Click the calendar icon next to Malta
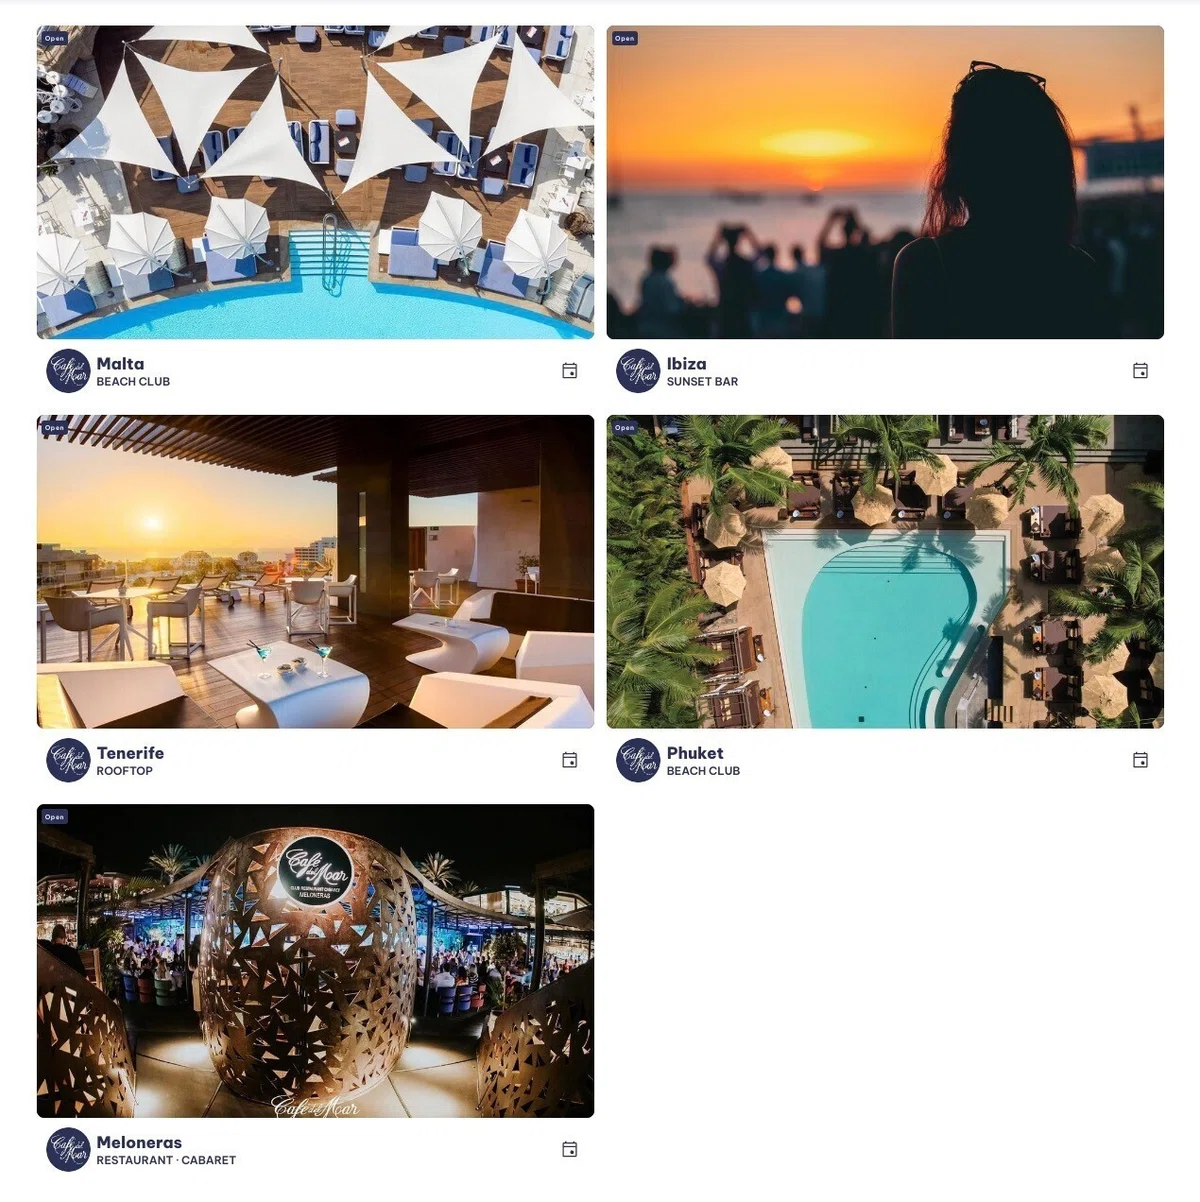This screenshot has width=1200, height=1202. 570,371
